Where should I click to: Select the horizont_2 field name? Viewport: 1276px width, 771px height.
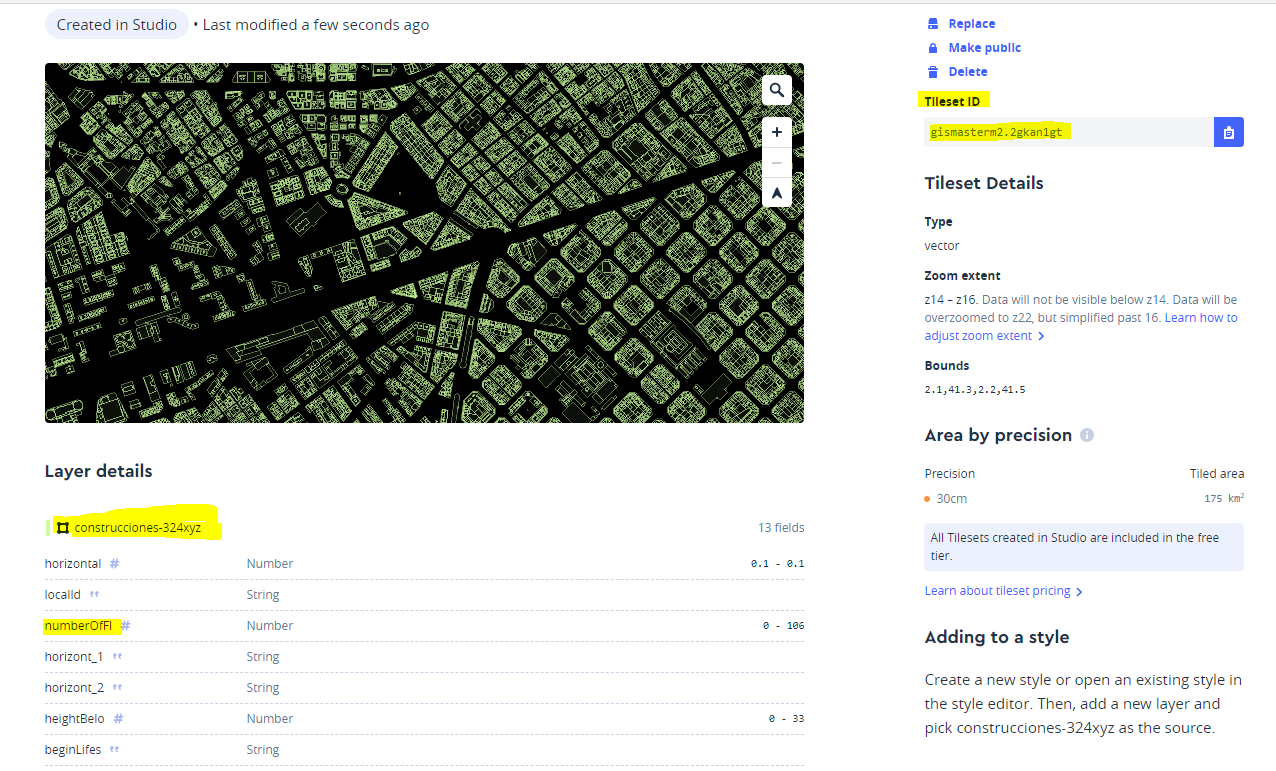click(x=74, y=687)
